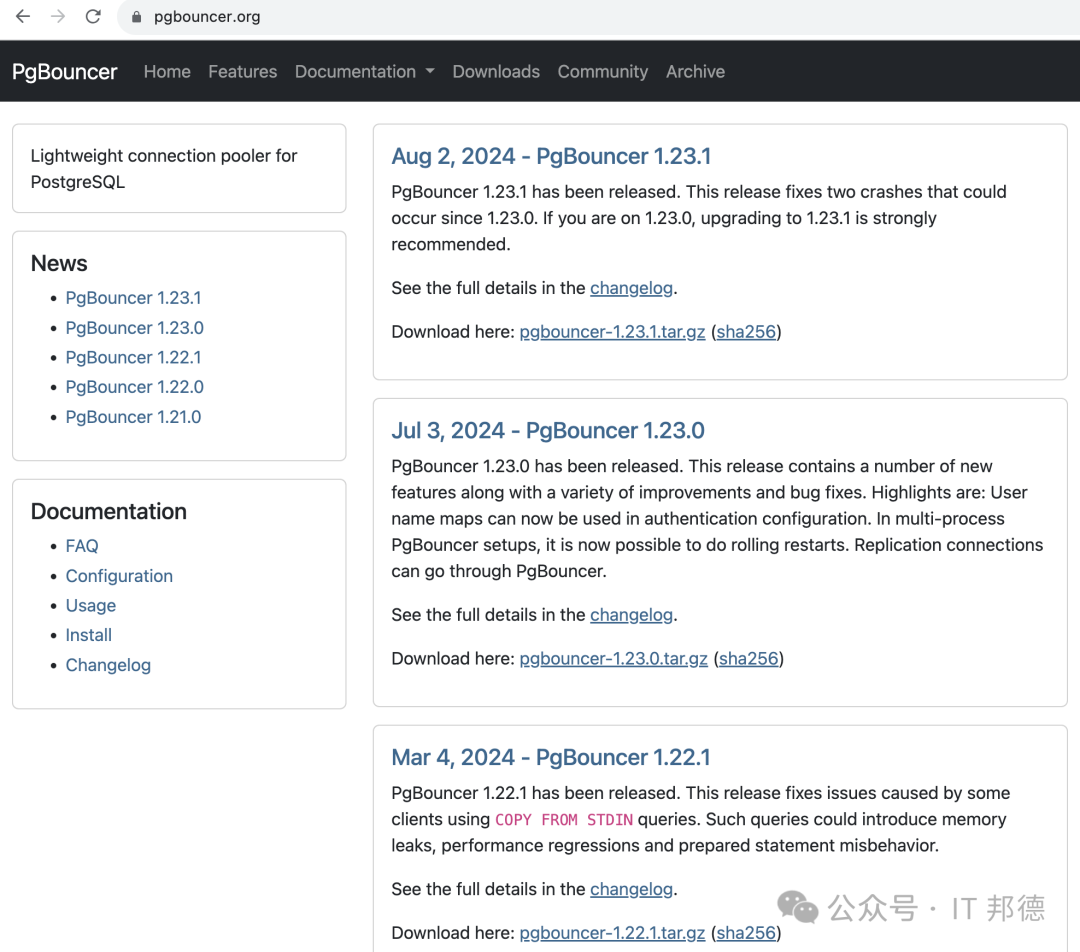Expand the Documentation dropdown menu

coord(364,72)
